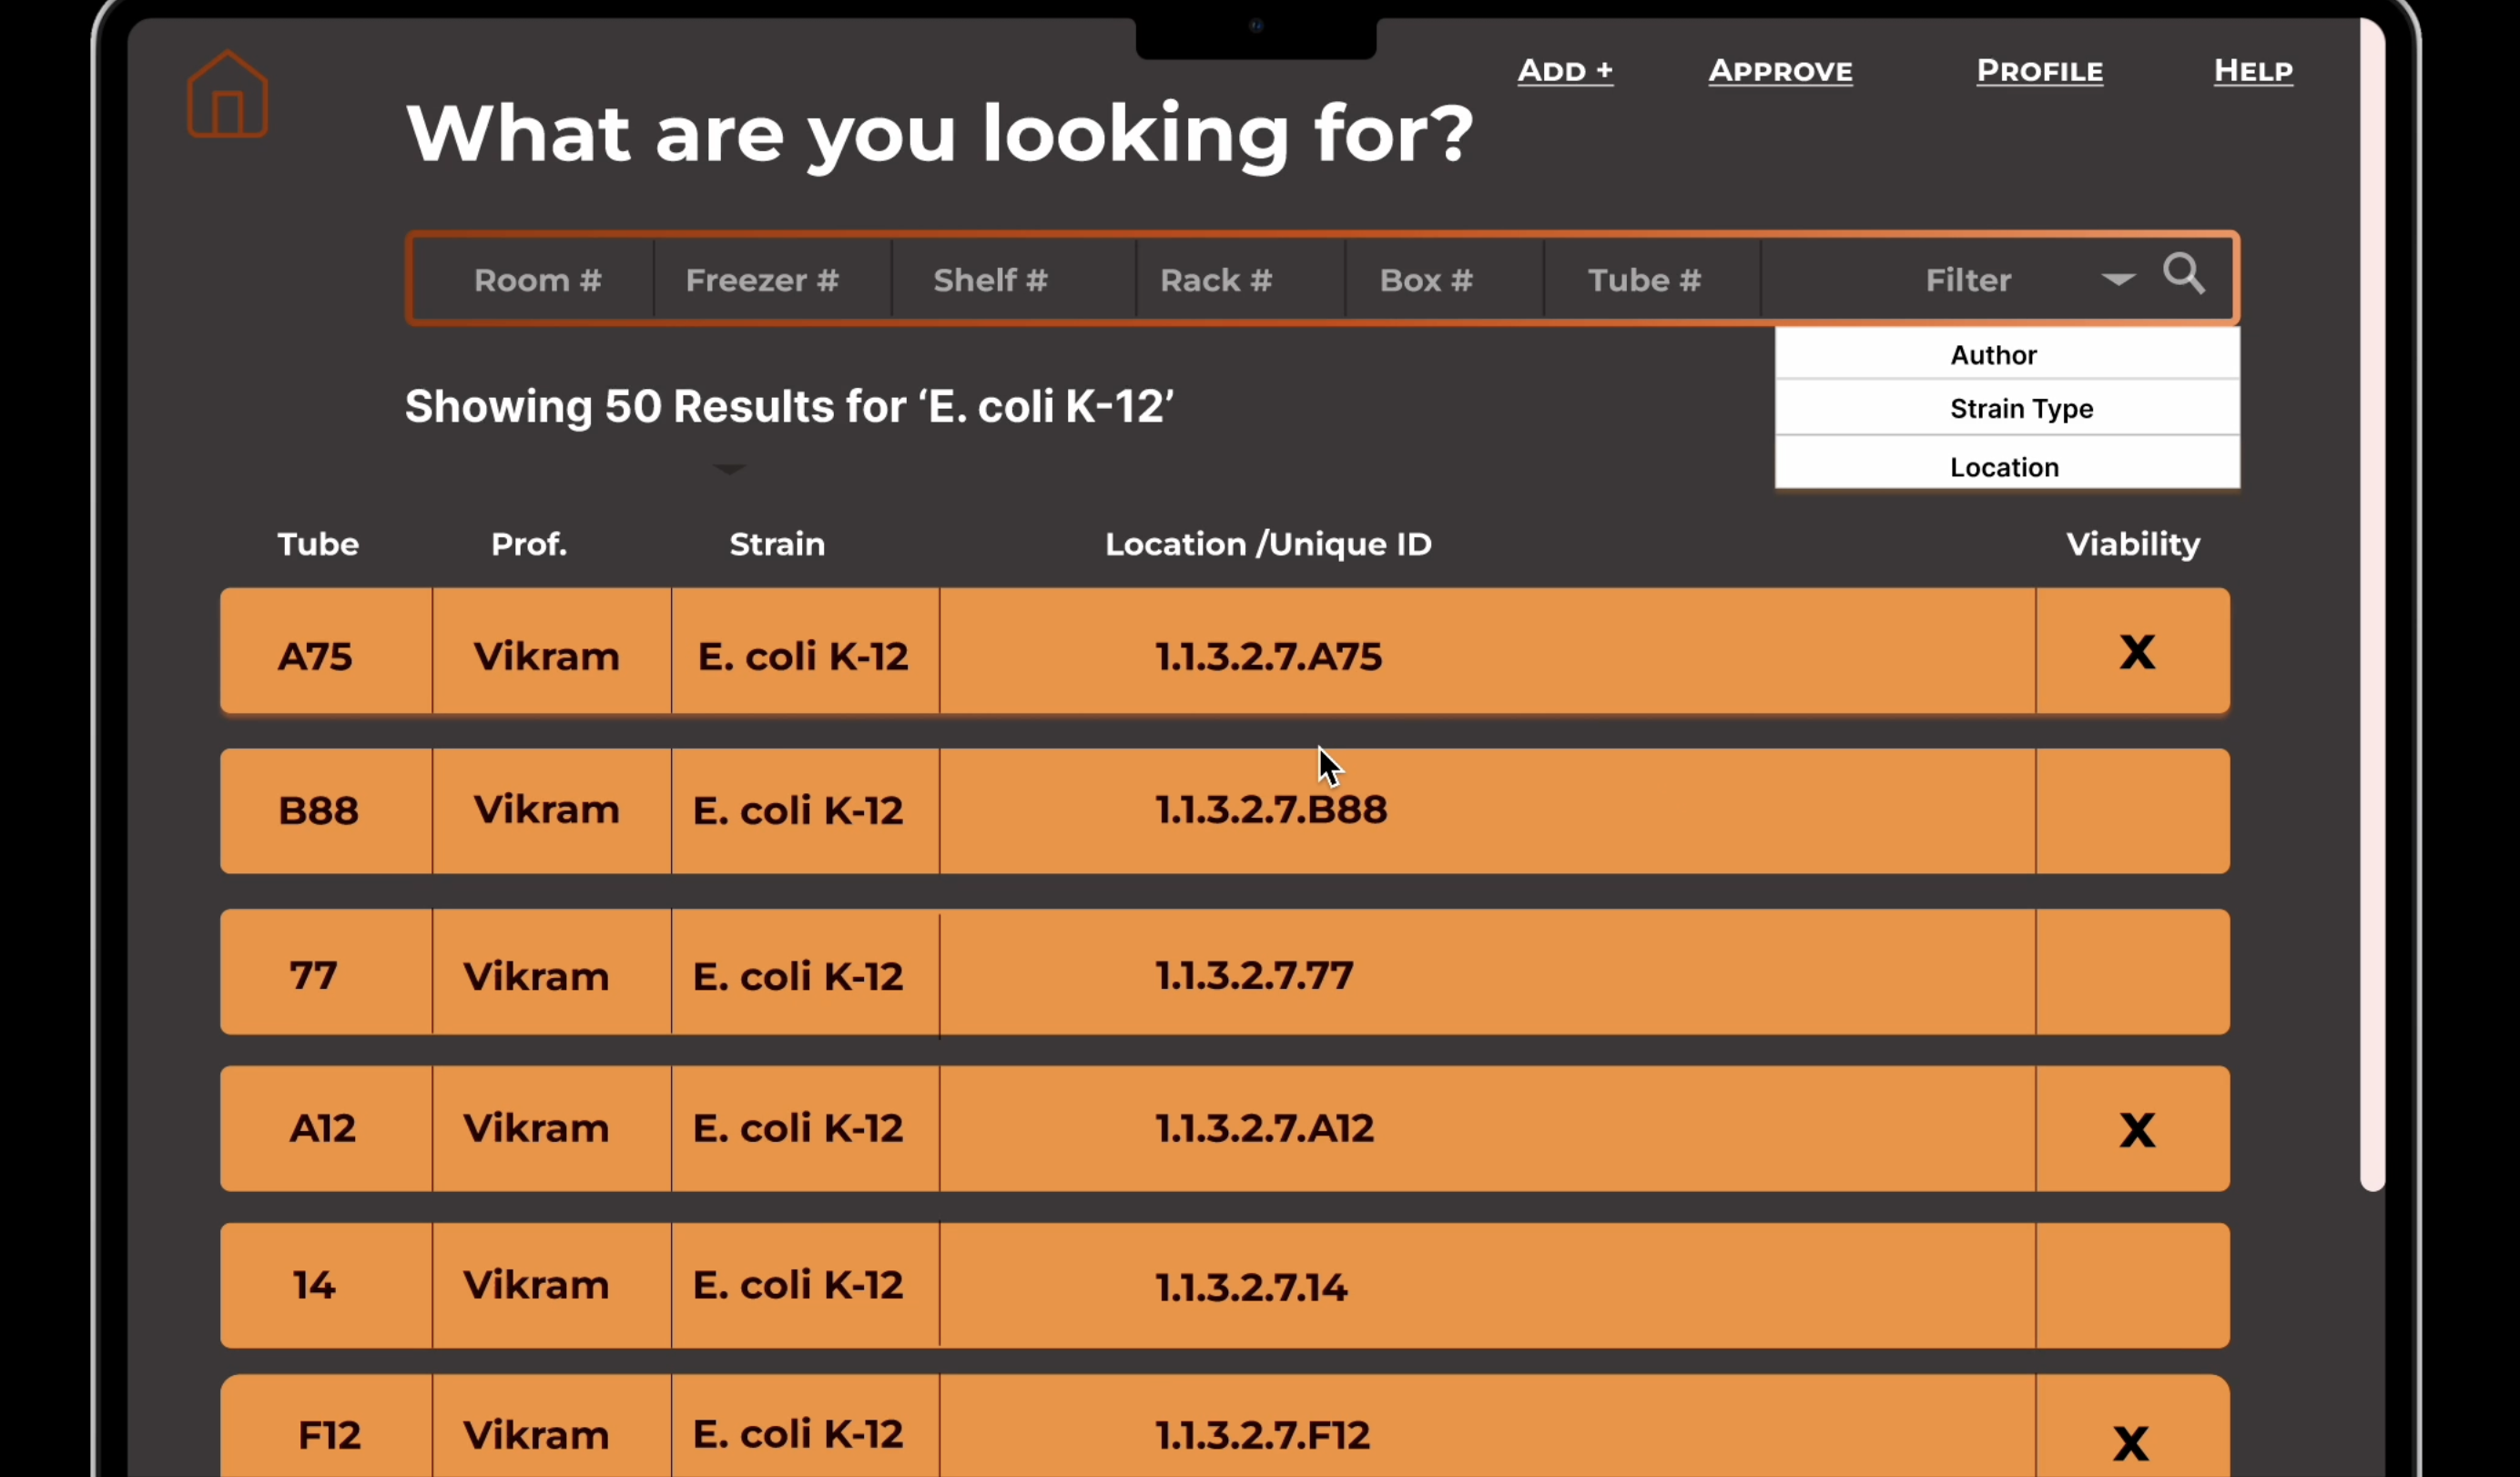Click the Add + button
Image resolution: width=2520 pixels, height=1477 pixels.
tap(1565, 71)
